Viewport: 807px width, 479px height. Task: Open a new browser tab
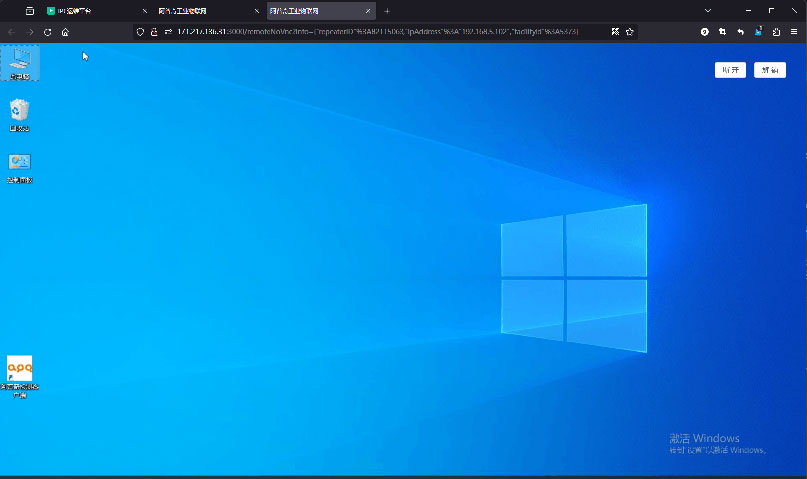(x=387, y=11)
